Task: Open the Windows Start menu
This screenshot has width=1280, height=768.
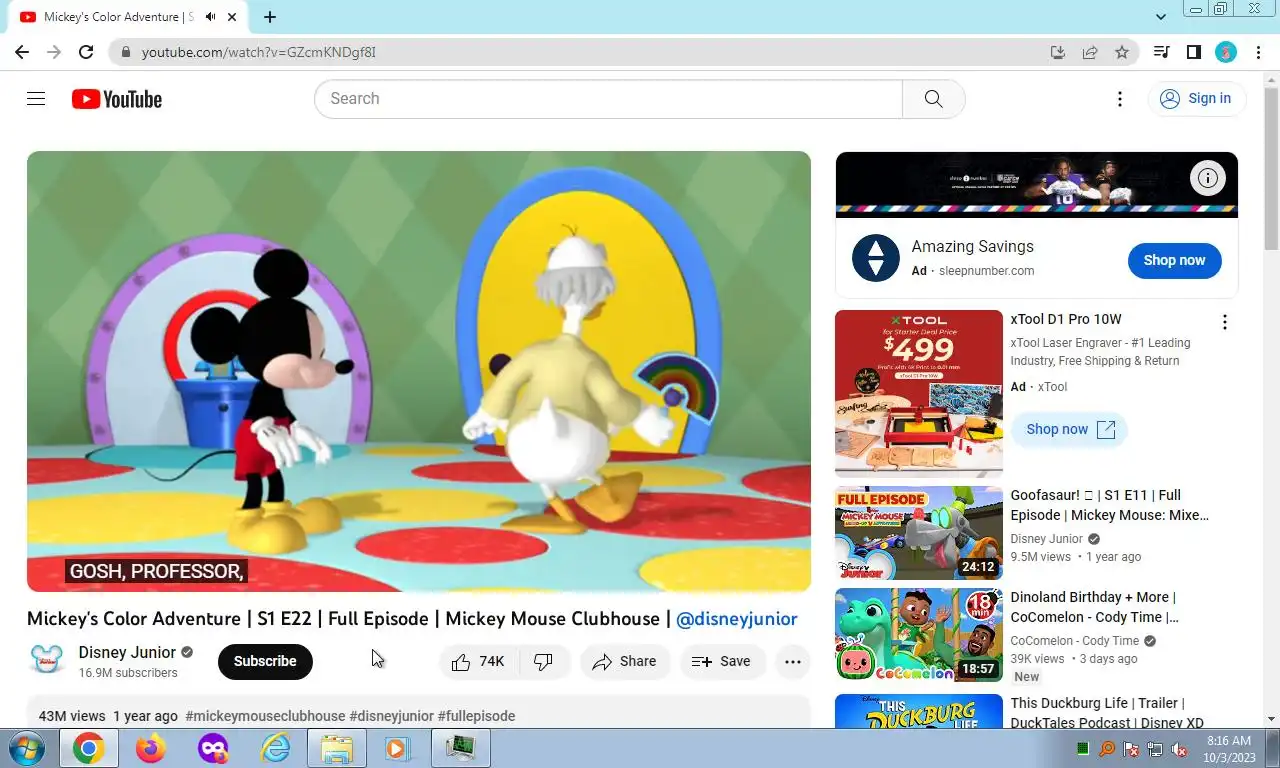Action: (26, 748)
